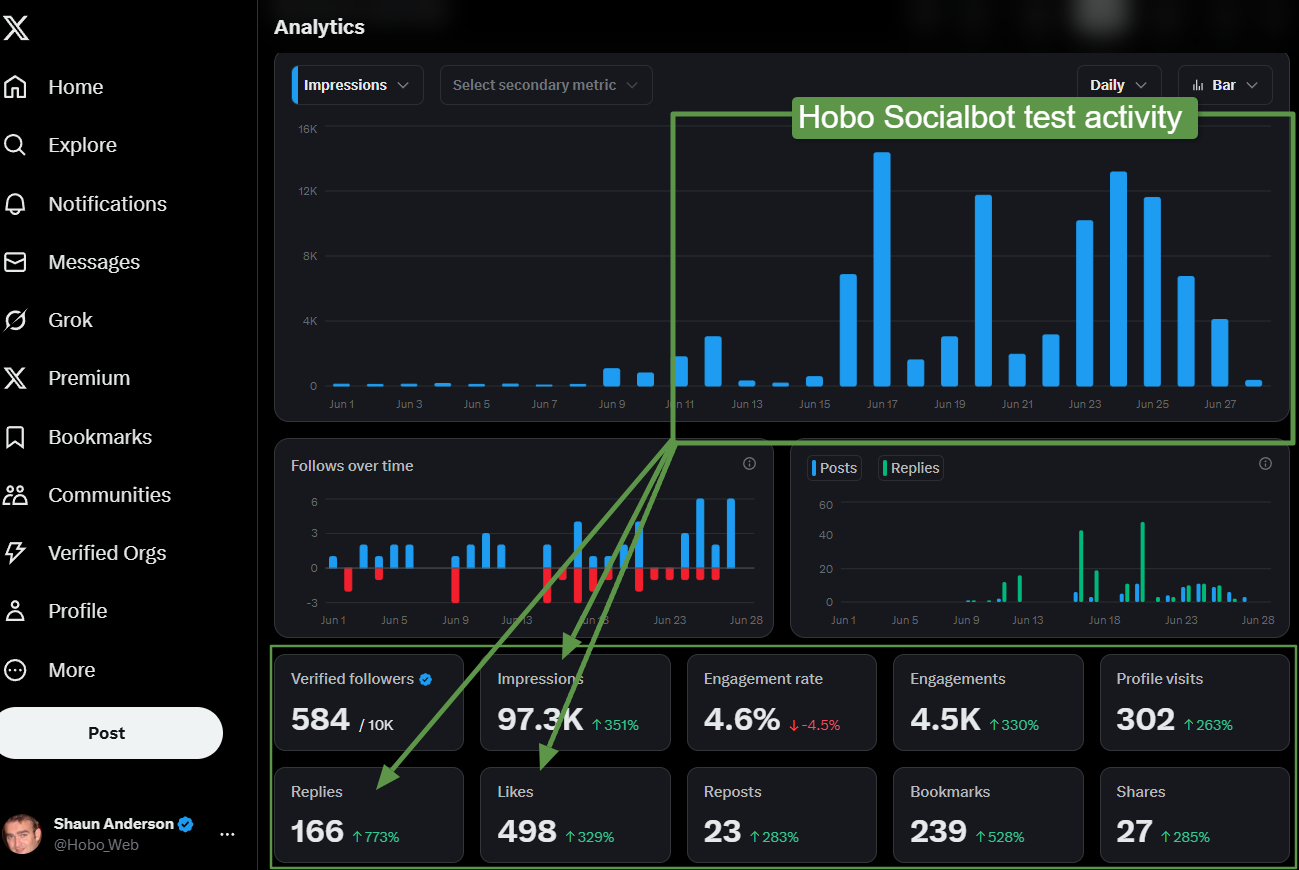Select the Likes 498 card
1299x870 pixels.
(575, 815)
